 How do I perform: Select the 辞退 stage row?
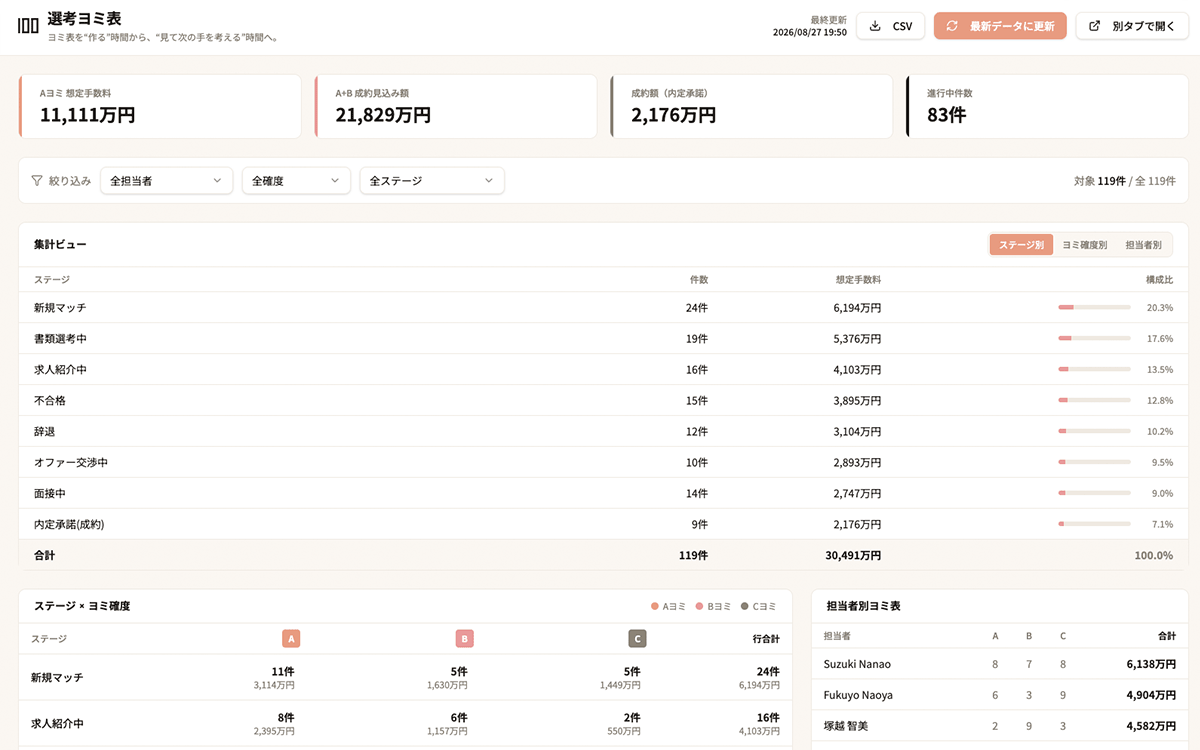(603, 432)
